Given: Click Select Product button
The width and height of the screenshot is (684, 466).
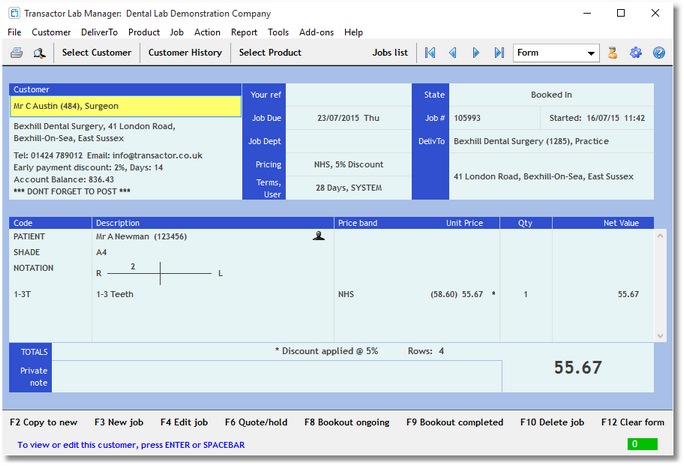Looking at the screenshot, I should point(270,53).
